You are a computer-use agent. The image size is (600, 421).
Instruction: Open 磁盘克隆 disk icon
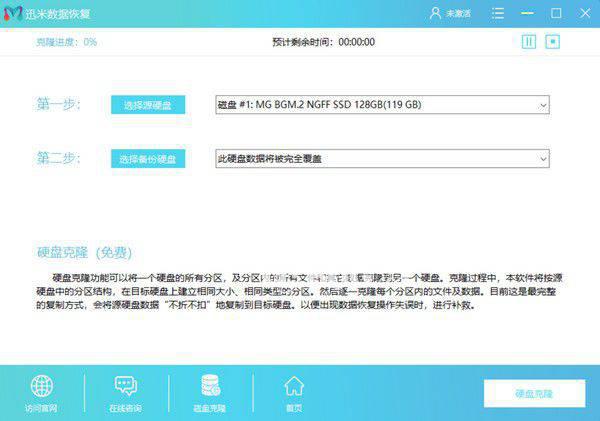coord(210,386)
